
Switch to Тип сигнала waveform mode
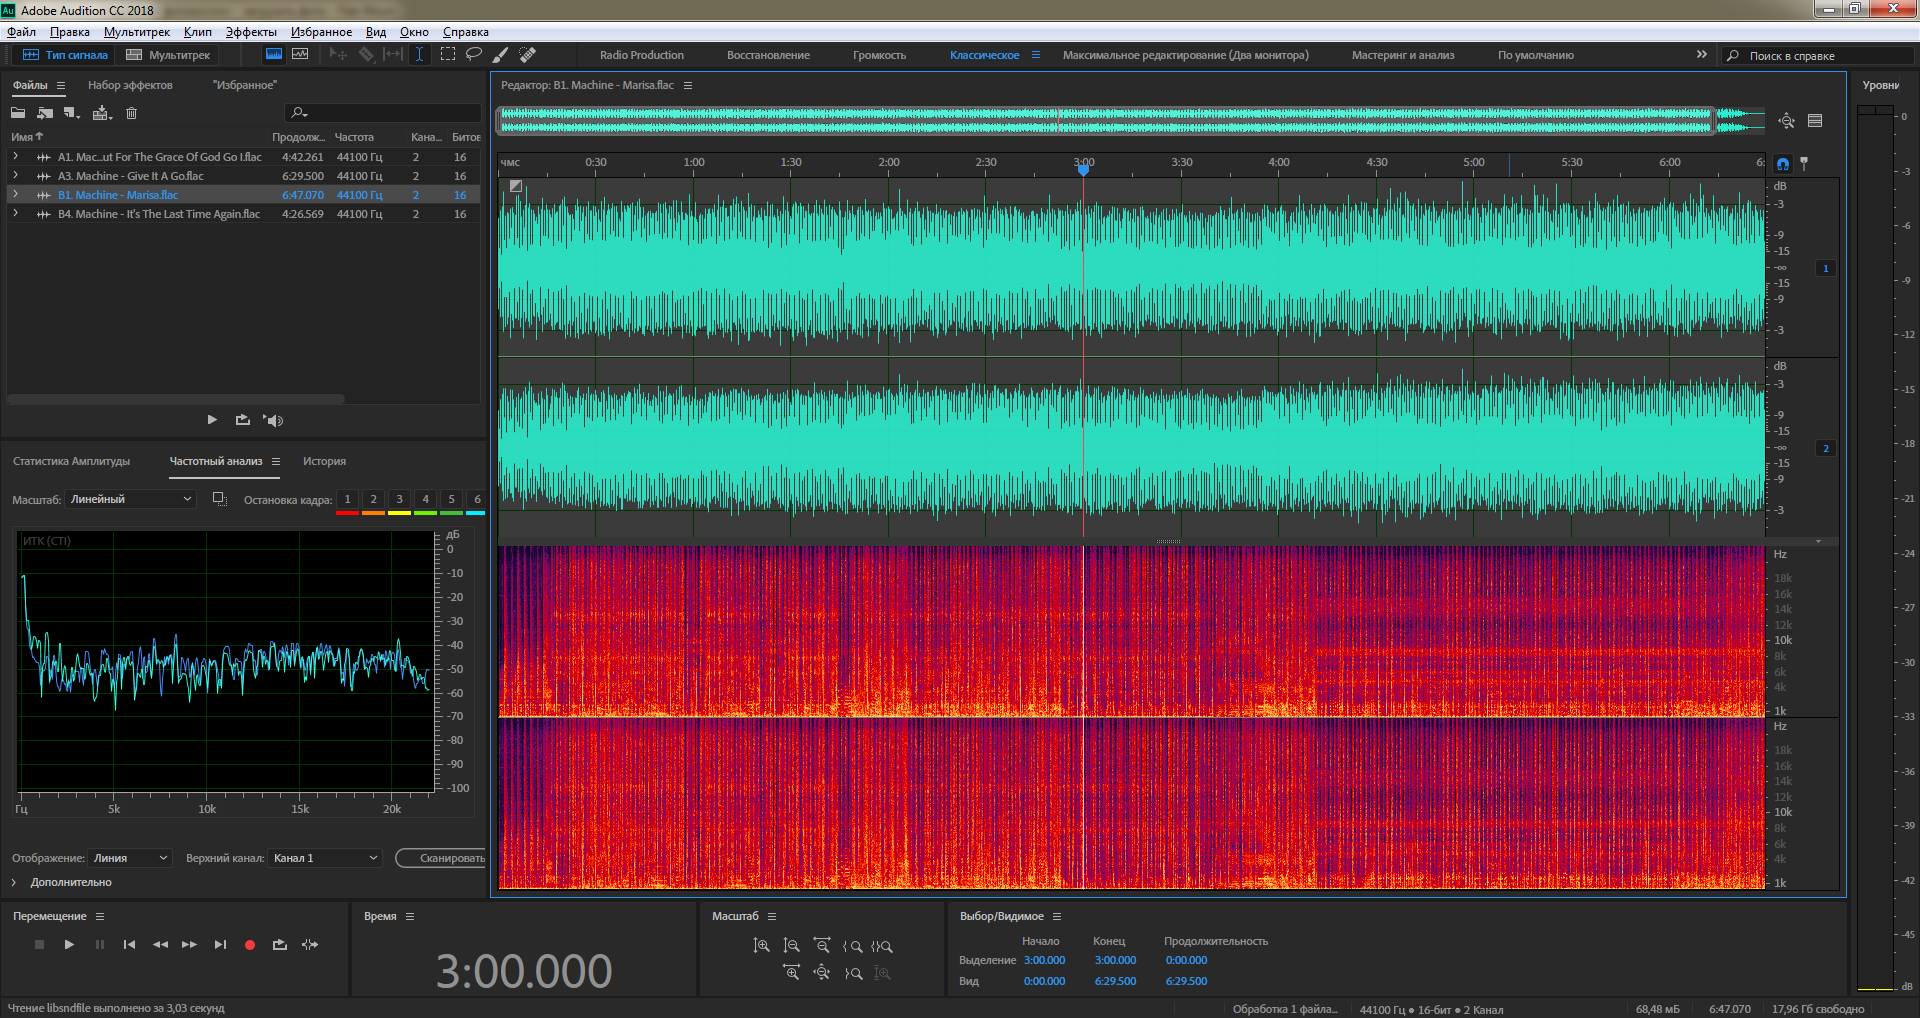tap(66, 55)
